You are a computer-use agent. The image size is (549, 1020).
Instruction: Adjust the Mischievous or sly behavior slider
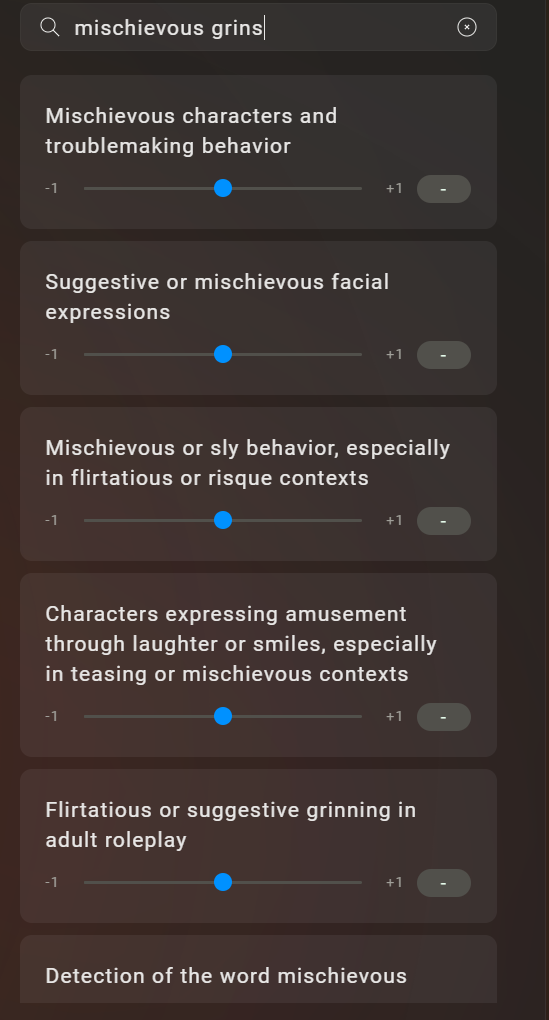tap(223, 520)
